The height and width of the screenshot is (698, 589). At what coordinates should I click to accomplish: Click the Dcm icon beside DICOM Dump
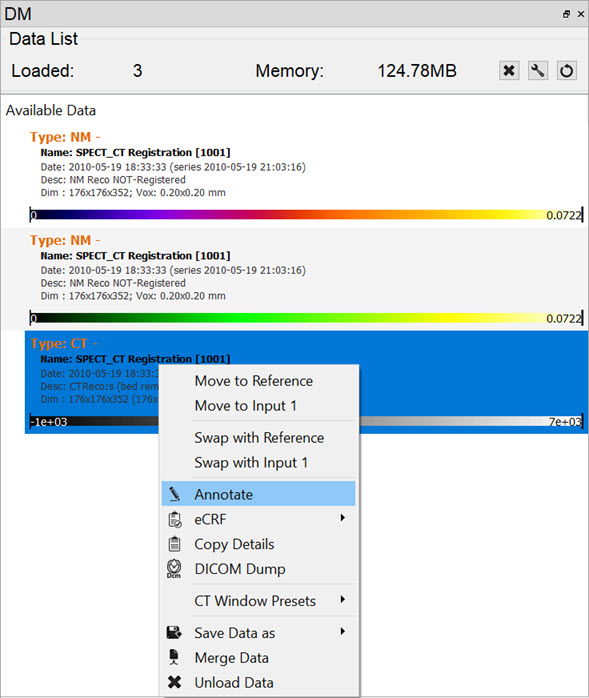click(x=174, y=569)
